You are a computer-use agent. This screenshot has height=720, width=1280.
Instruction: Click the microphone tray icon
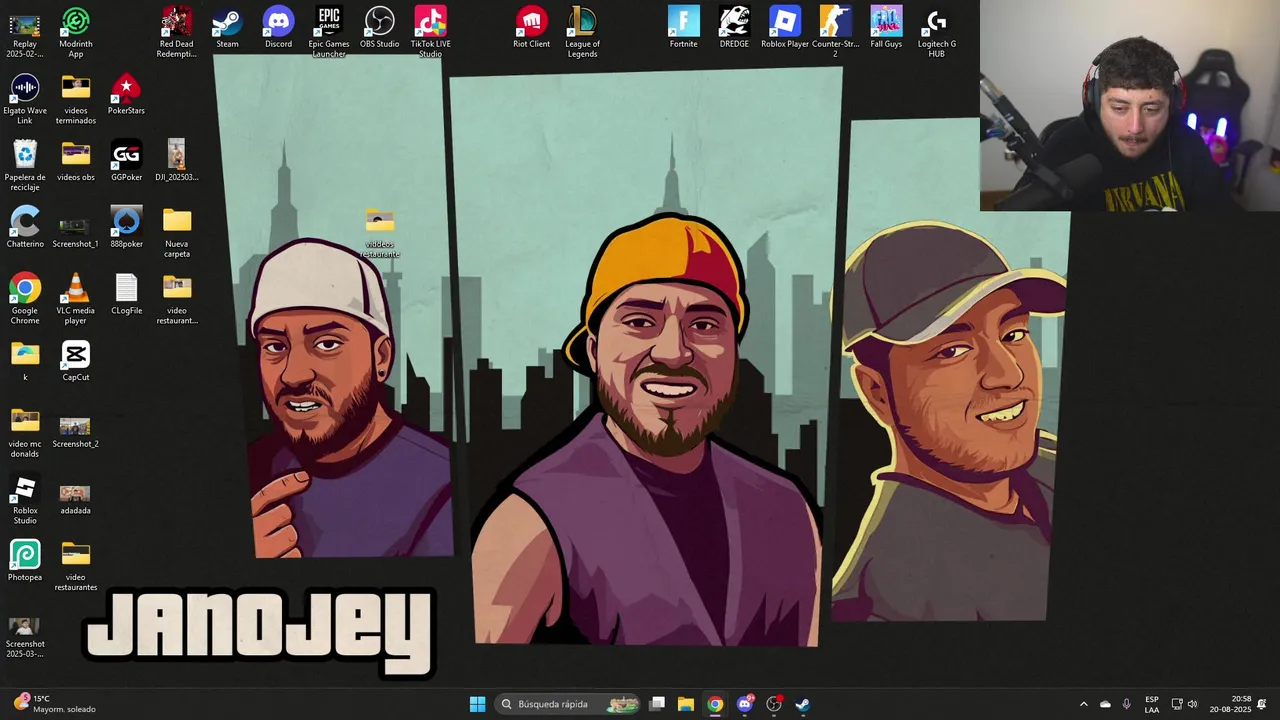click(x=1127, y=704)
